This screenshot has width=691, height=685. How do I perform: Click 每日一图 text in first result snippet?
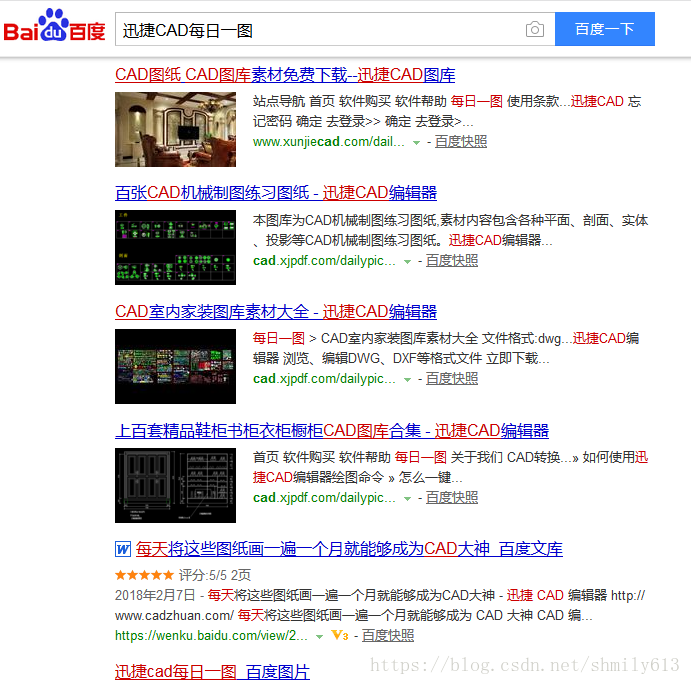[476, 101]
